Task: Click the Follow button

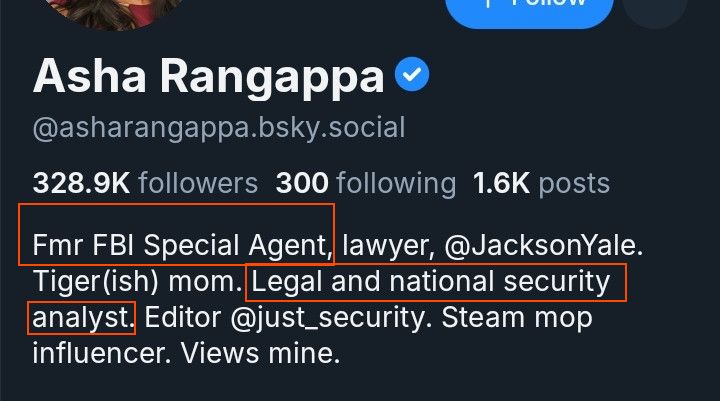Action: coord(529,9)
